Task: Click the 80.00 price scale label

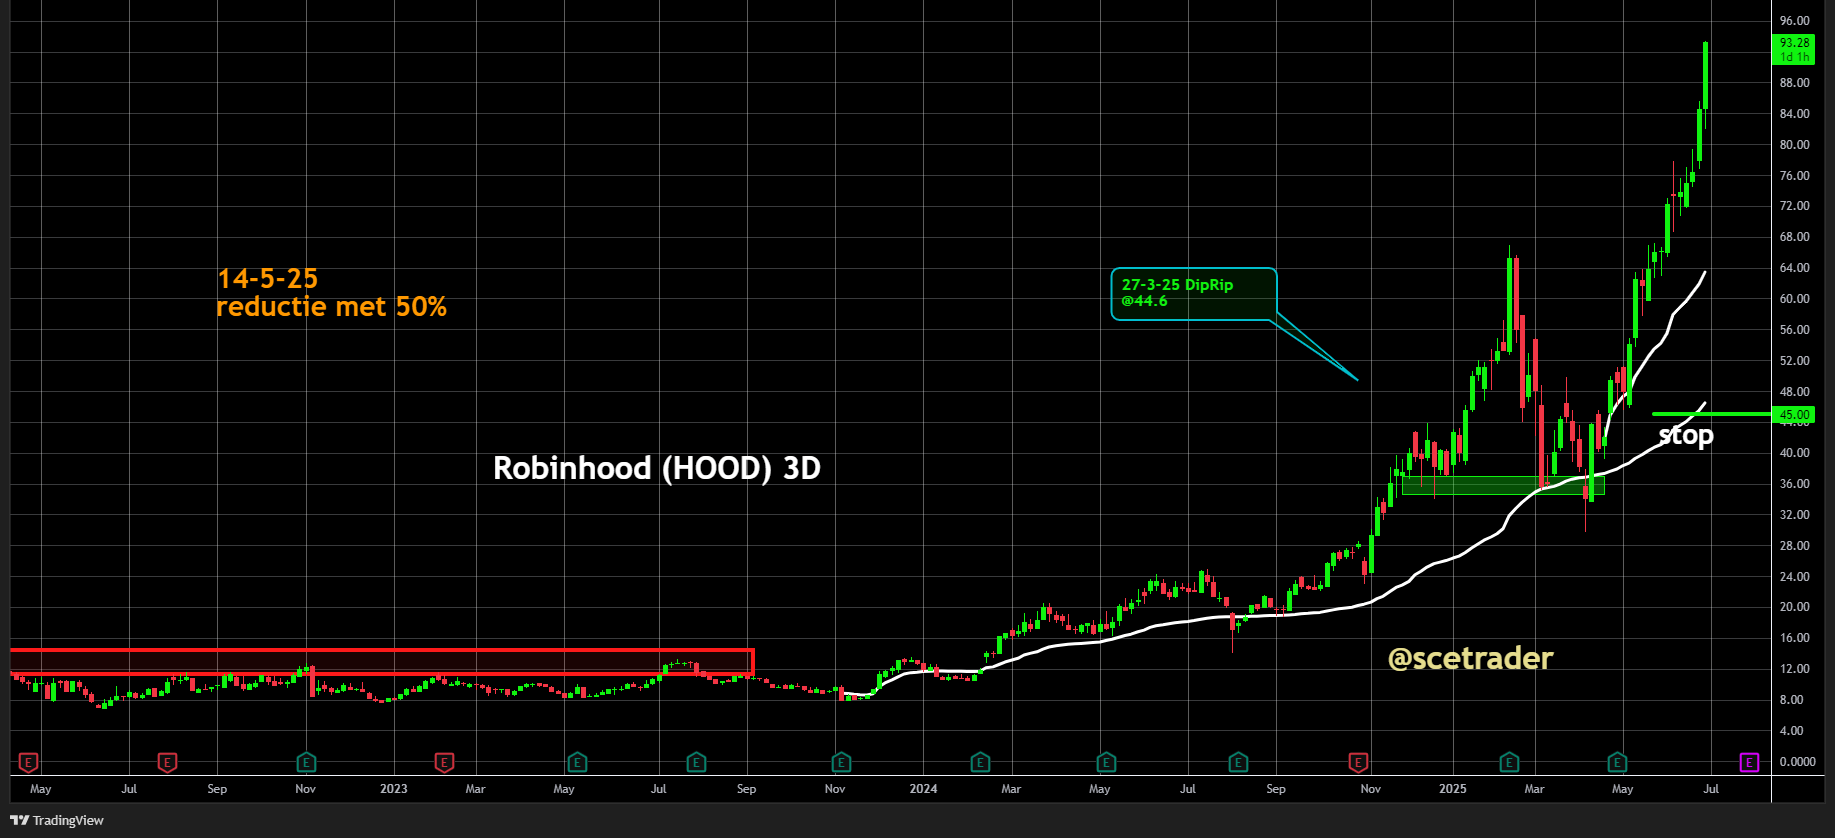Action: pos(1795,145)
